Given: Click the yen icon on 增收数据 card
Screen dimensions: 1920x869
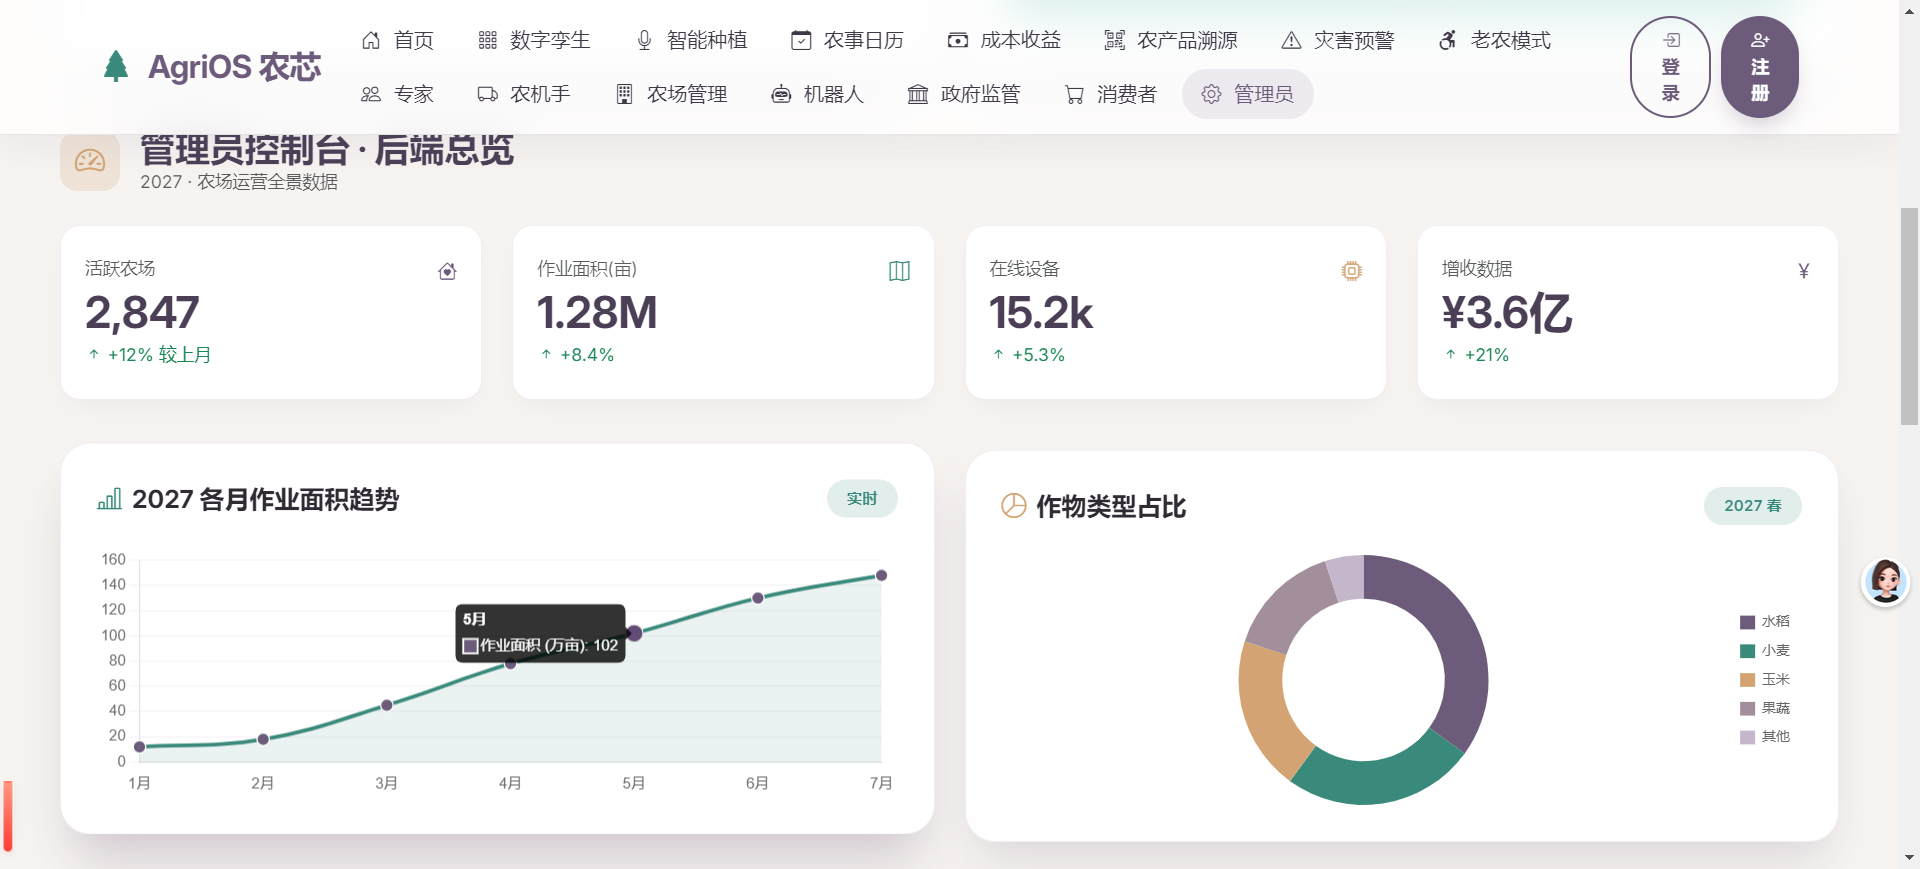Looking at the screenshot, I should point(1803,271).
